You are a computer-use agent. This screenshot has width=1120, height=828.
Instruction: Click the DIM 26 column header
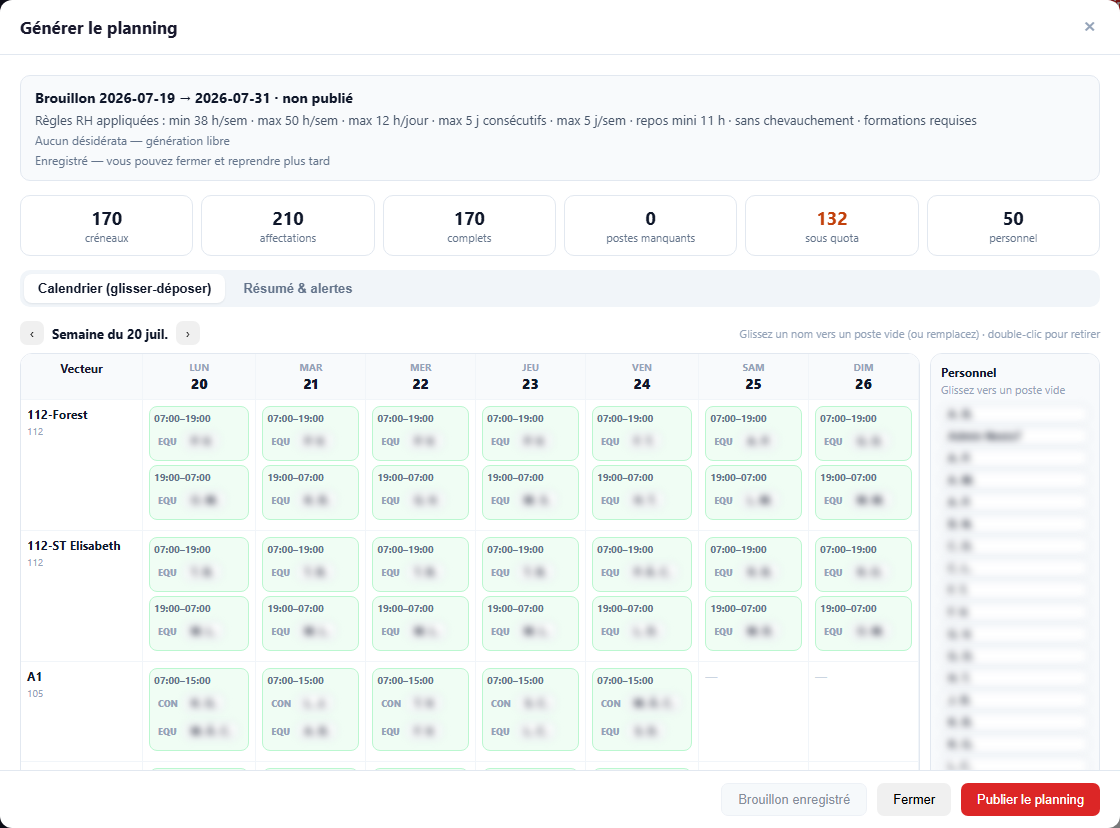point(864,376)
